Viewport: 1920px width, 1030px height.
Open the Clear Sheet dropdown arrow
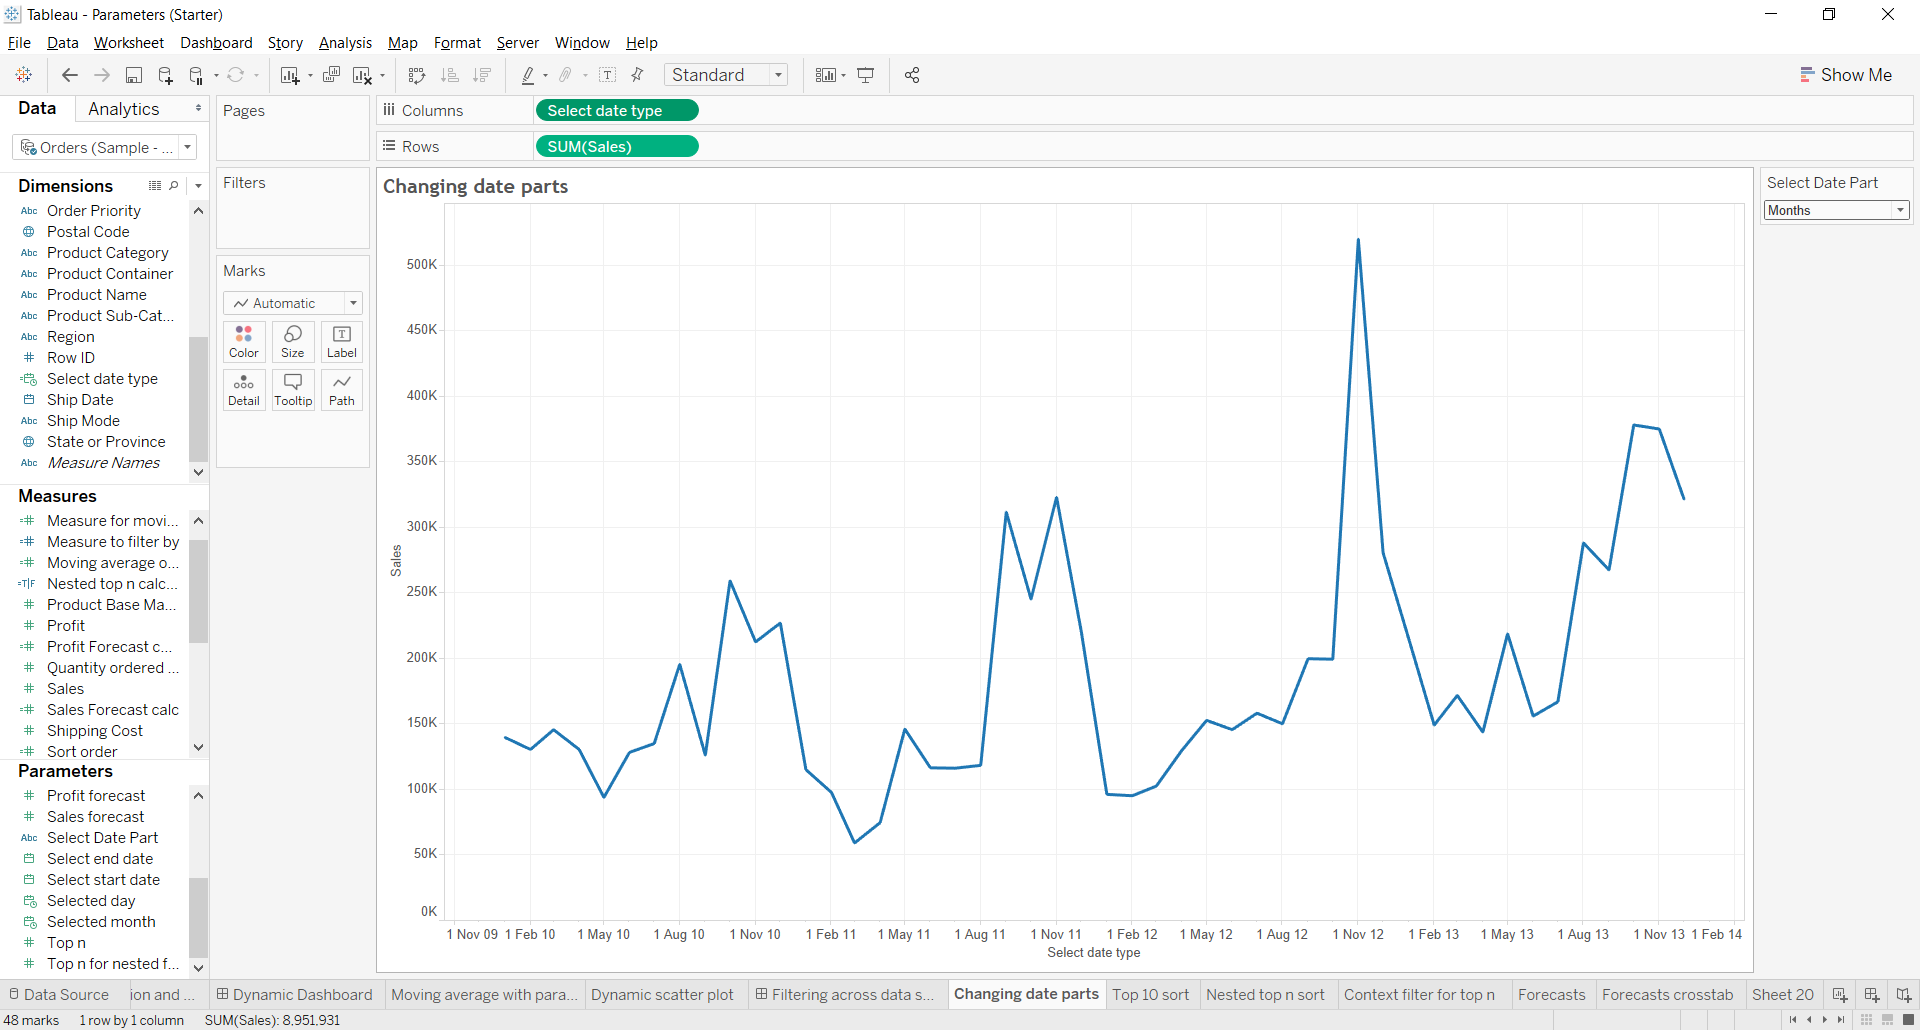(382, 76)
